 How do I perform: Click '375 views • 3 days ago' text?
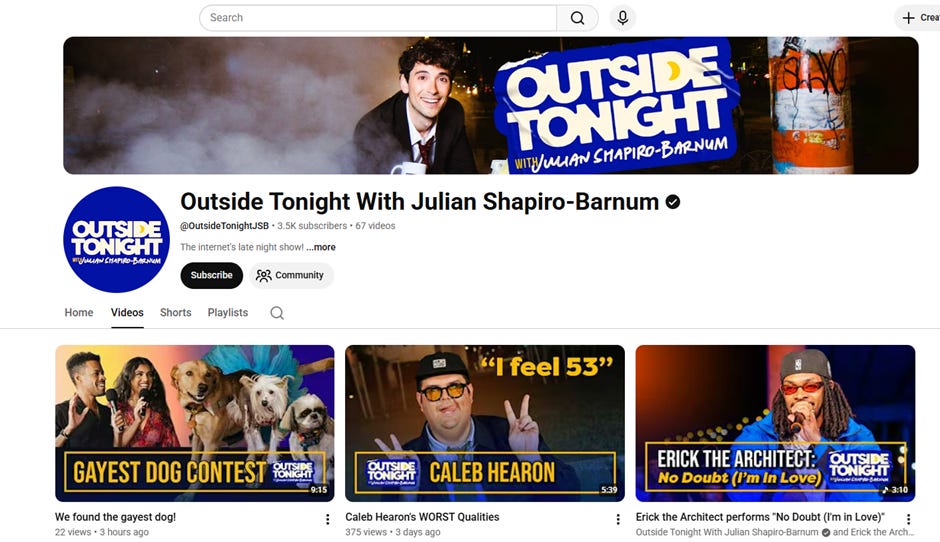coord(393,532)
